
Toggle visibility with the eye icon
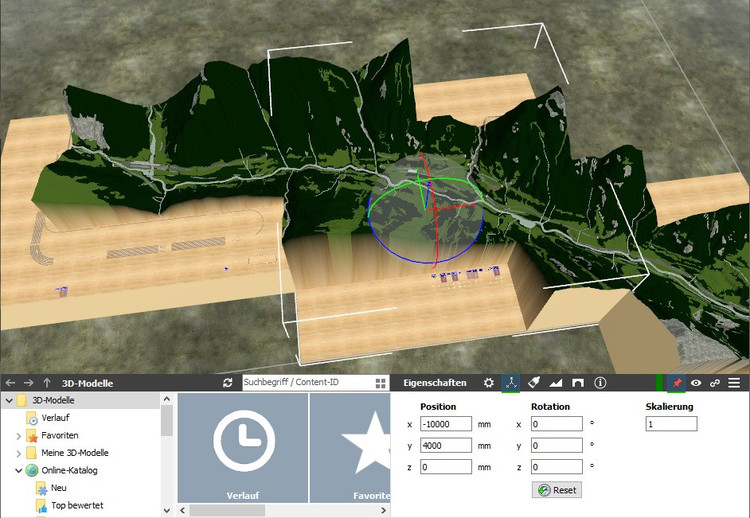[696, 383]
